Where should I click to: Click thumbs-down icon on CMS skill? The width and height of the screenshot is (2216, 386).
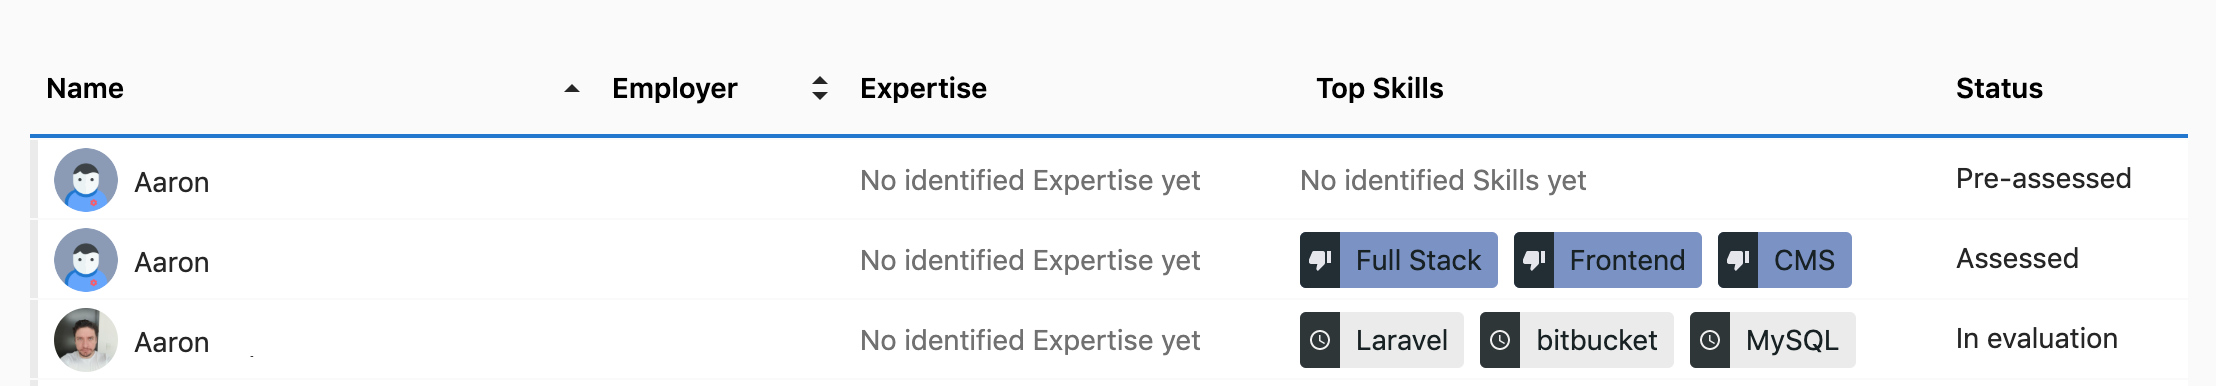[x=1738, y=260]
